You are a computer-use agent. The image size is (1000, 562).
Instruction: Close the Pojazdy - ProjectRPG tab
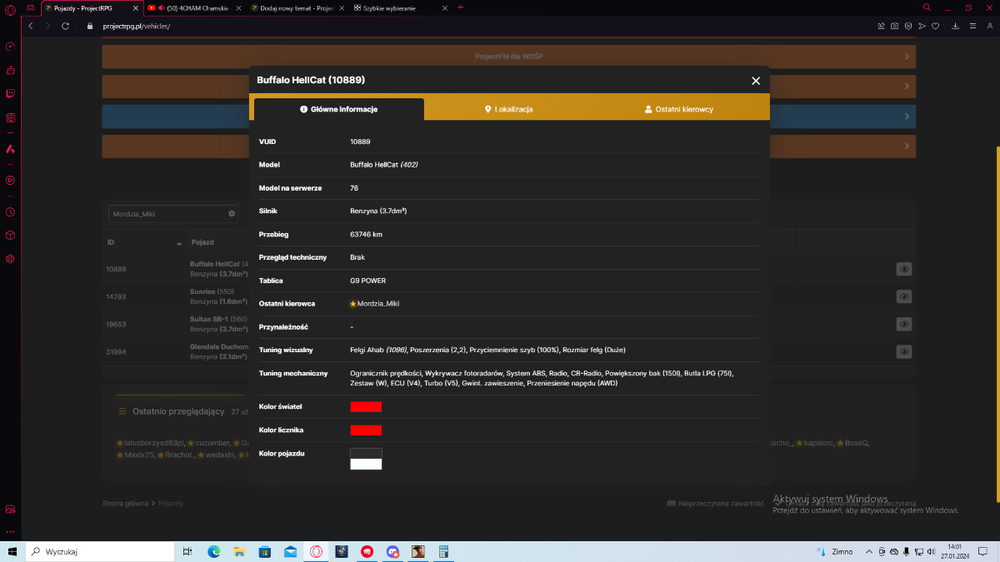pos(135,8)
